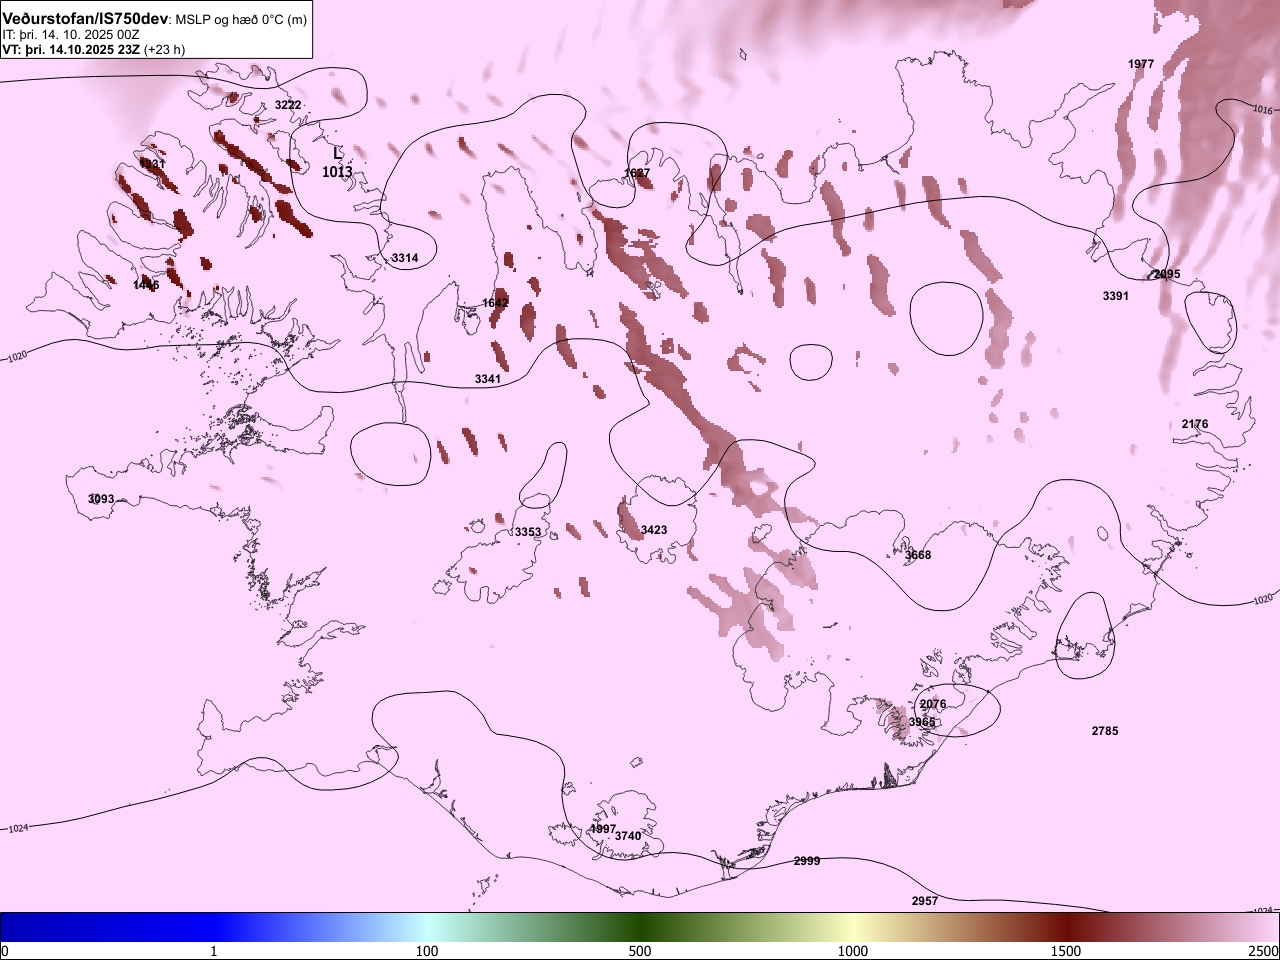
Task: Click the colorbar tick label 2500
Action: (x=1263, y=951)
